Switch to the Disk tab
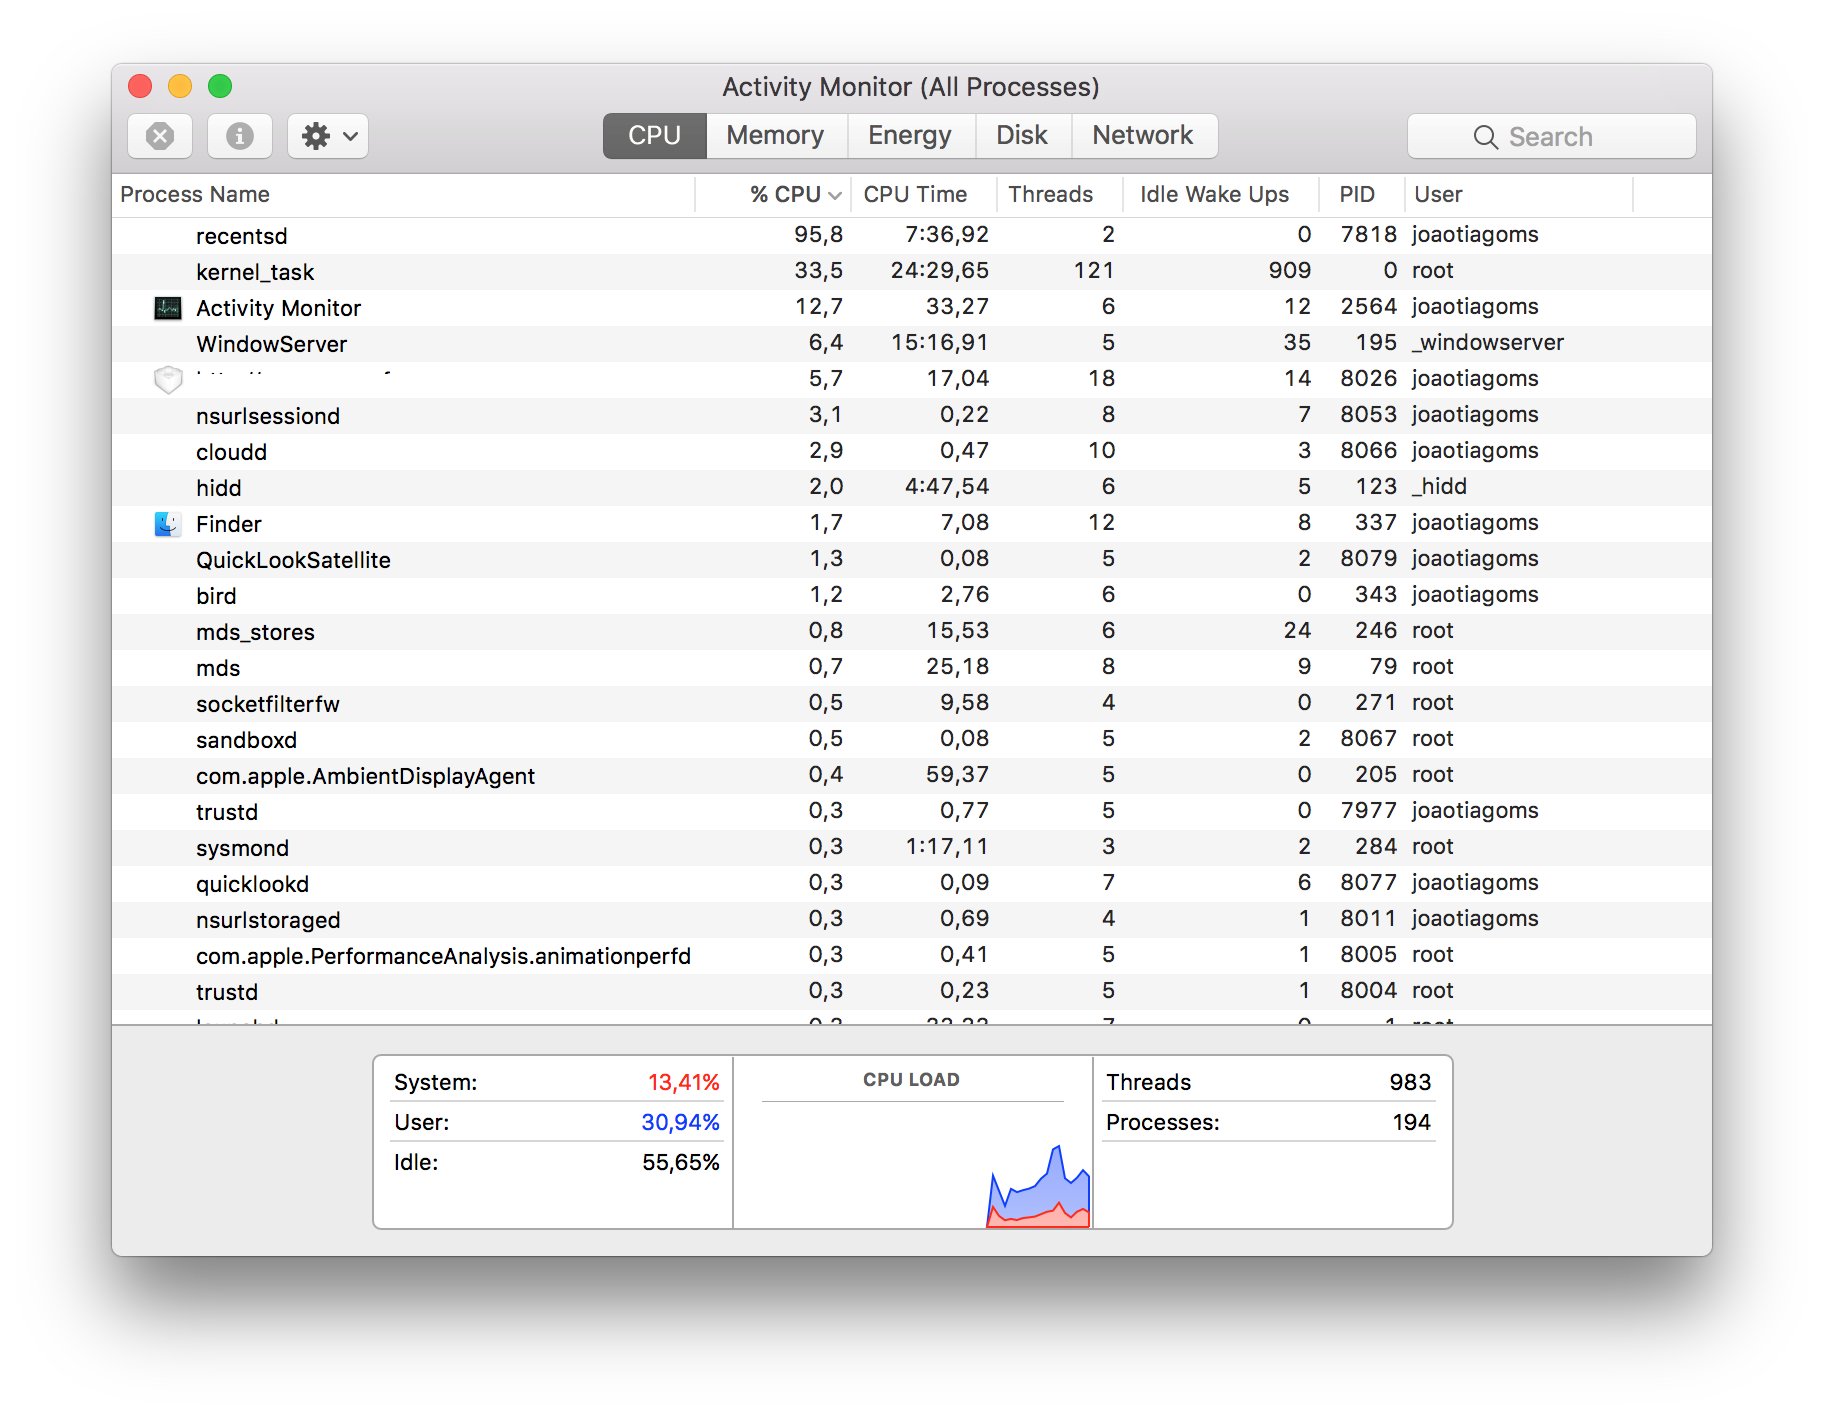This screenshot has height=1416, width=1824. click(x=1022, y=136)
